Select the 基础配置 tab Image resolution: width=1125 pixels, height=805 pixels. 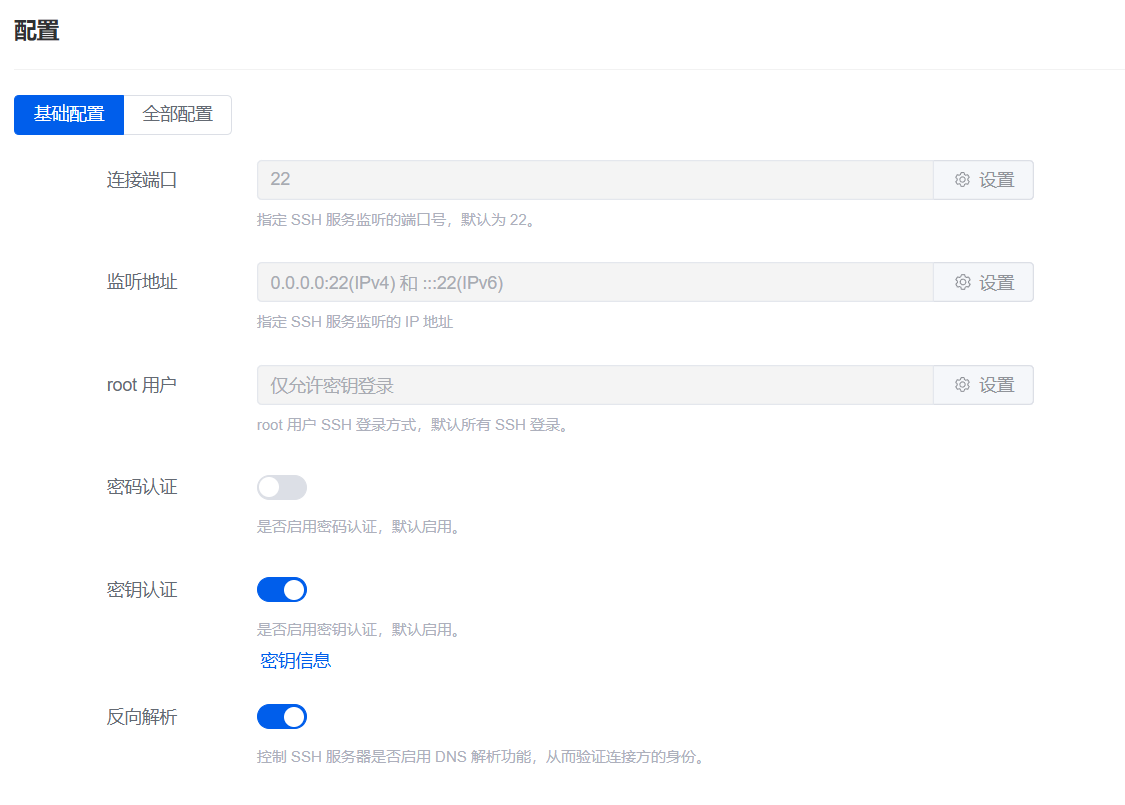click(x=69, y=114)
